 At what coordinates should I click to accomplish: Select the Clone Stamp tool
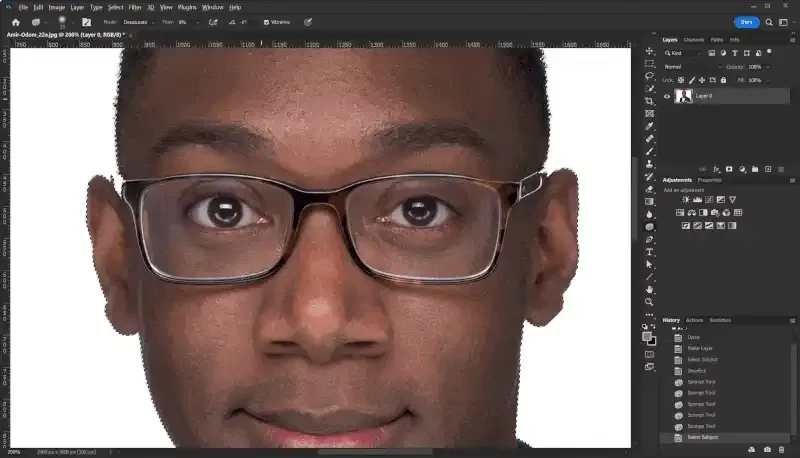(x=649, y=164)
